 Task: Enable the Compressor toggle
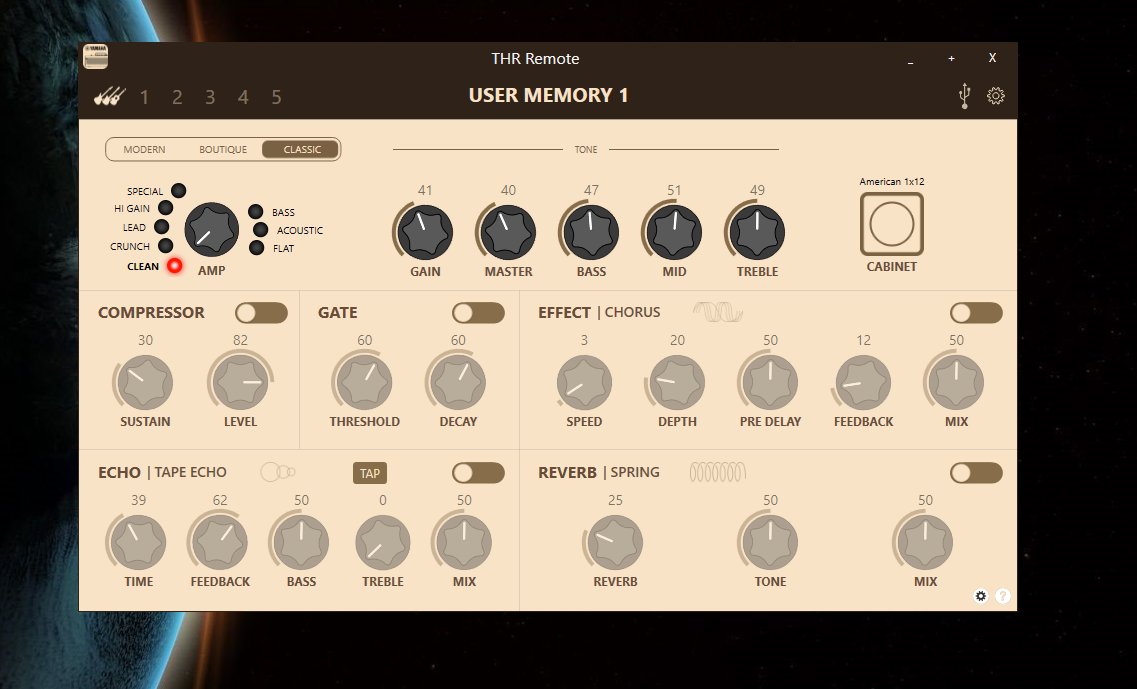tap(261, 313)
